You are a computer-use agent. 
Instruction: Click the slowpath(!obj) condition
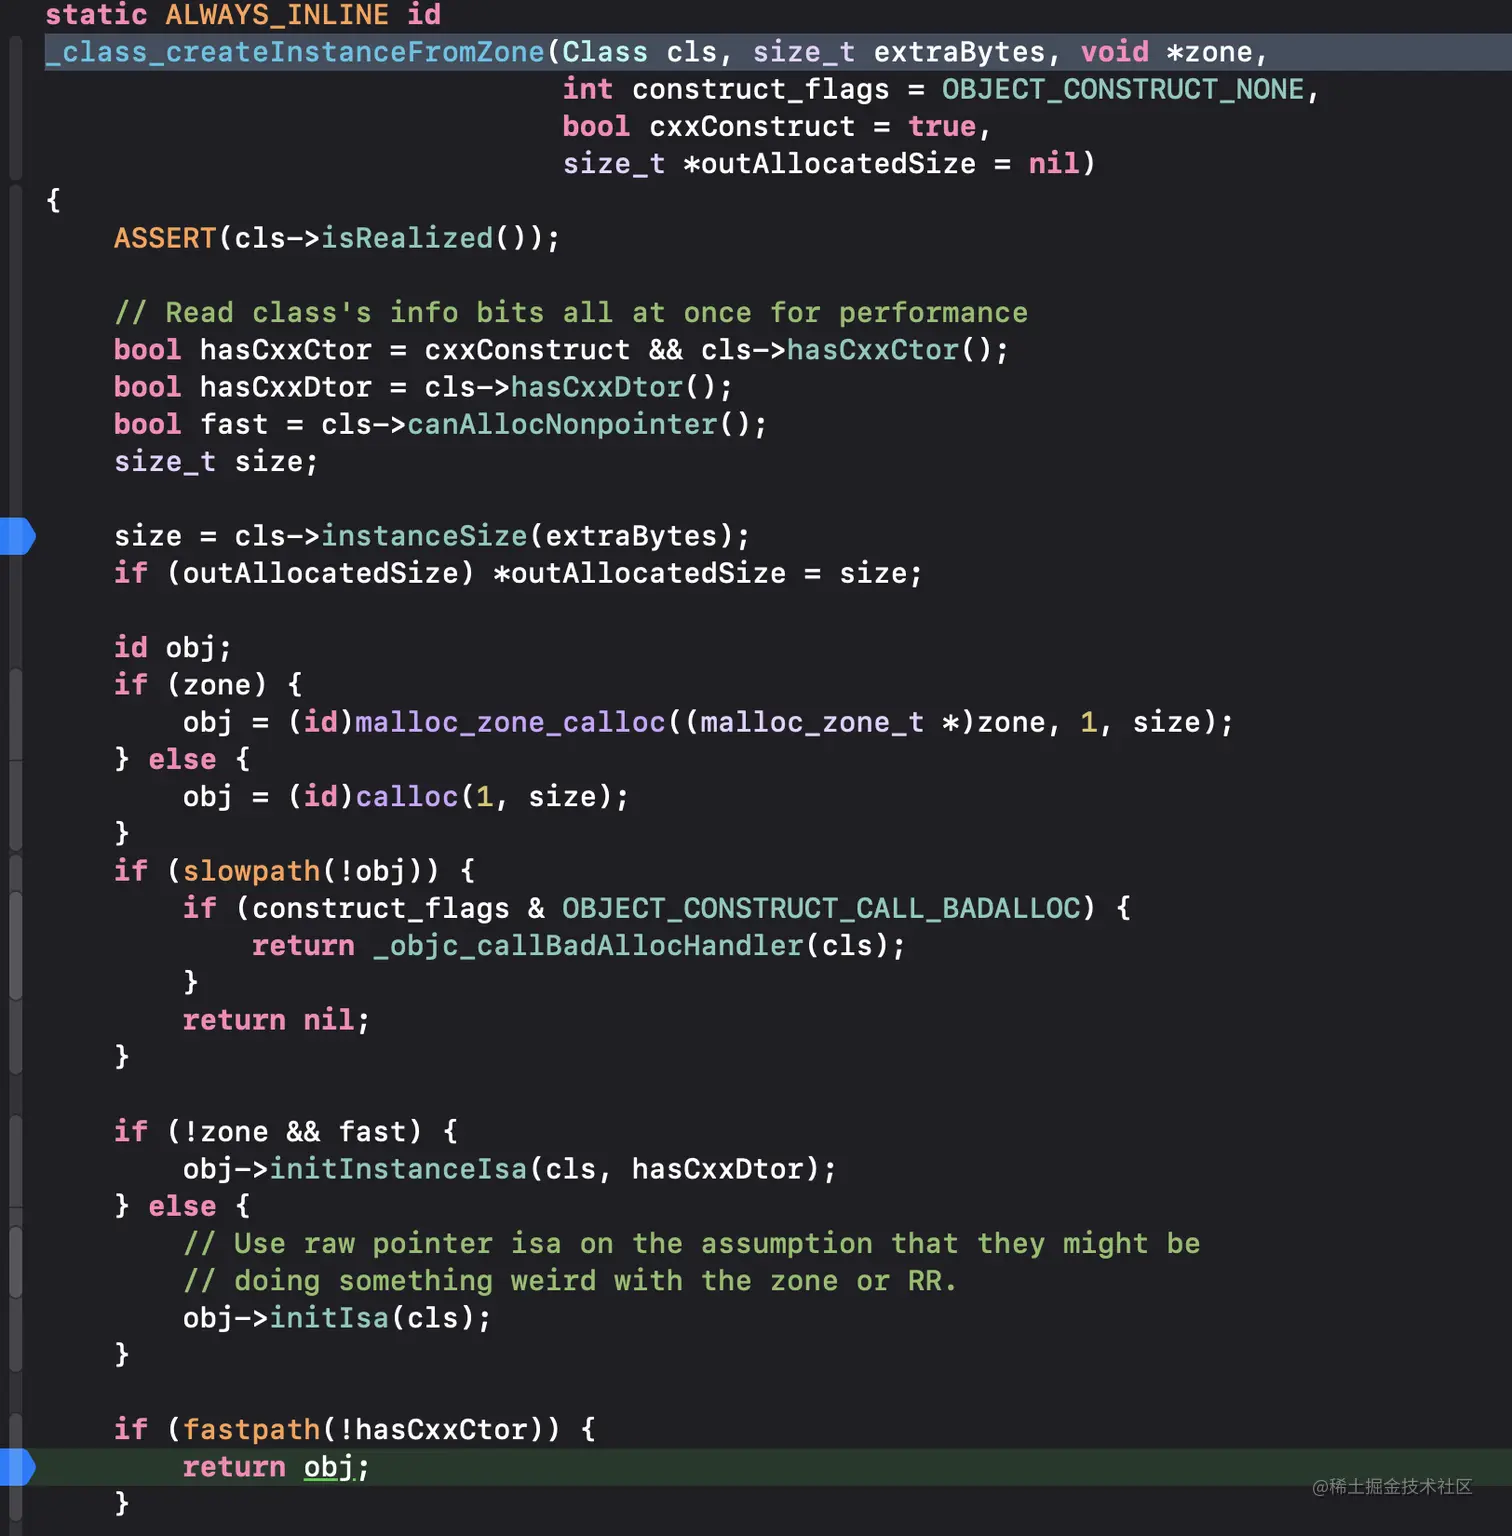tap(311, 871)
